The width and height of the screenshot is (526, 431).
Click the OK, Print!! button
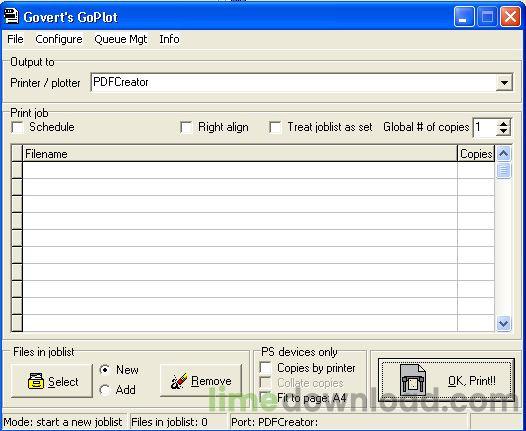(446, 380)
